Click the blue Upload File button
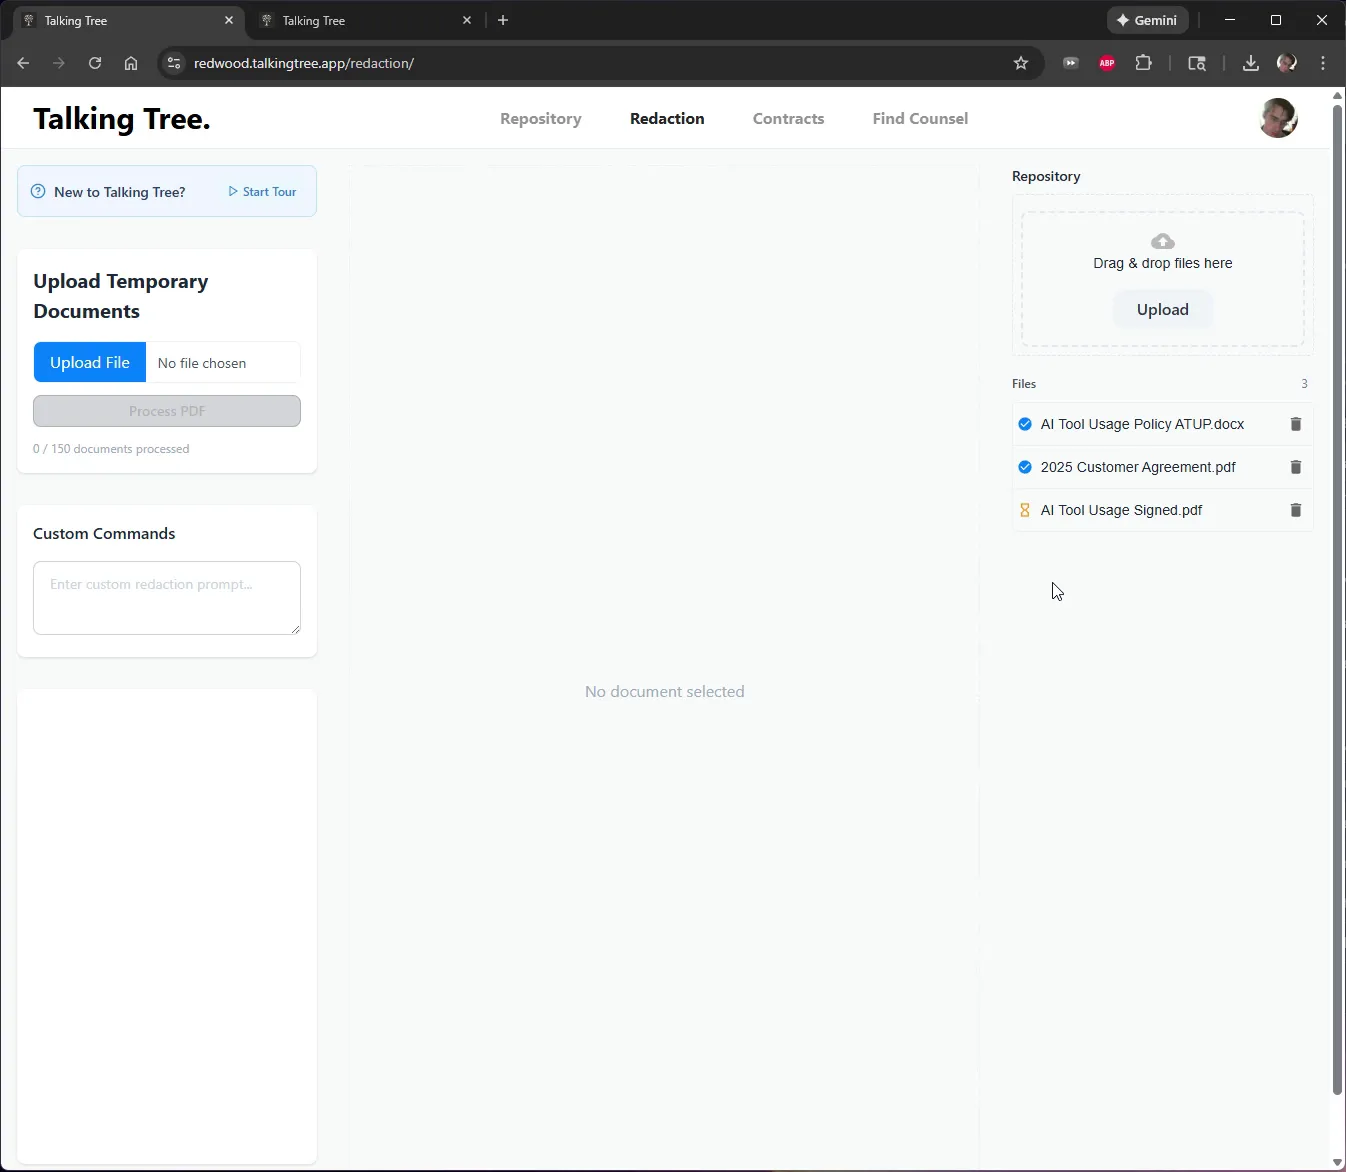Screen dimensions: 1346x1172 (90, 362)
